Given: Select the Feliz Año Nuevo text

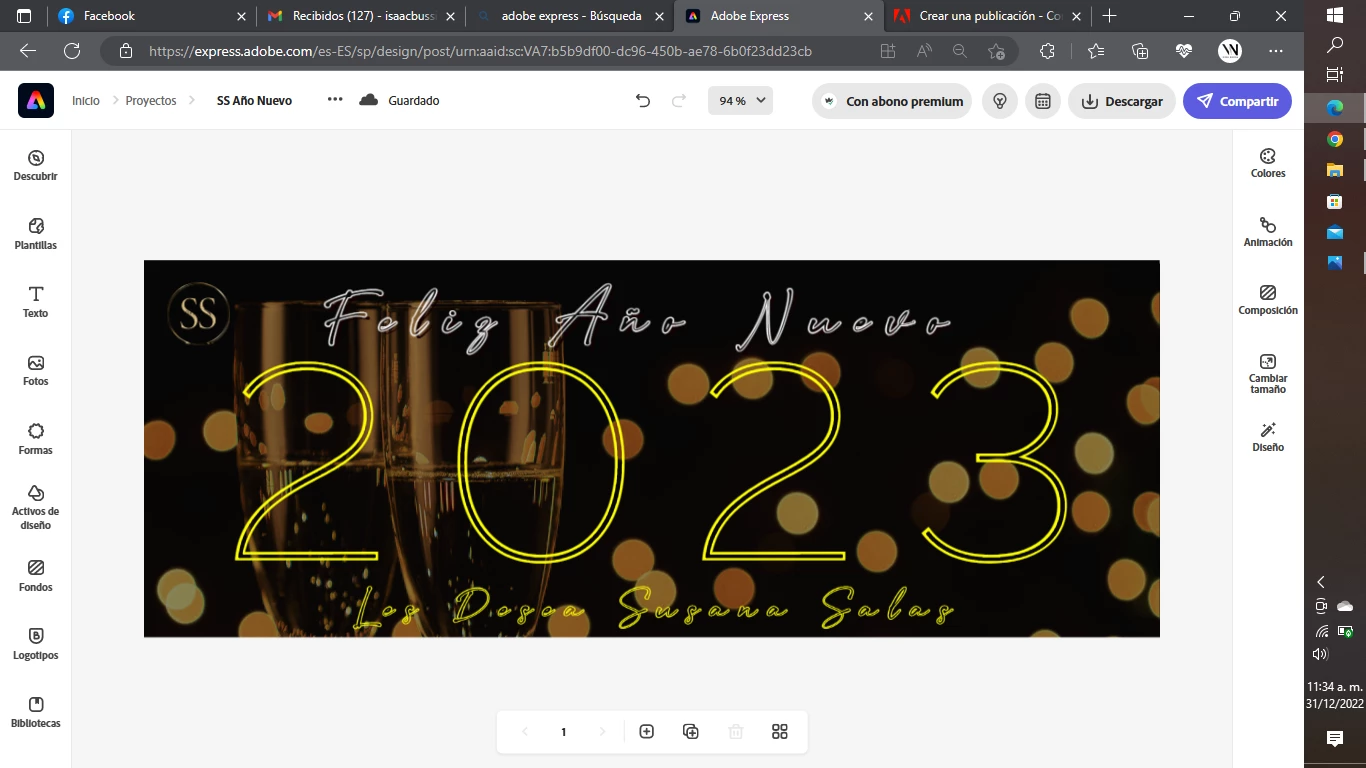Looking at the screenshot, I should (636, 318).
